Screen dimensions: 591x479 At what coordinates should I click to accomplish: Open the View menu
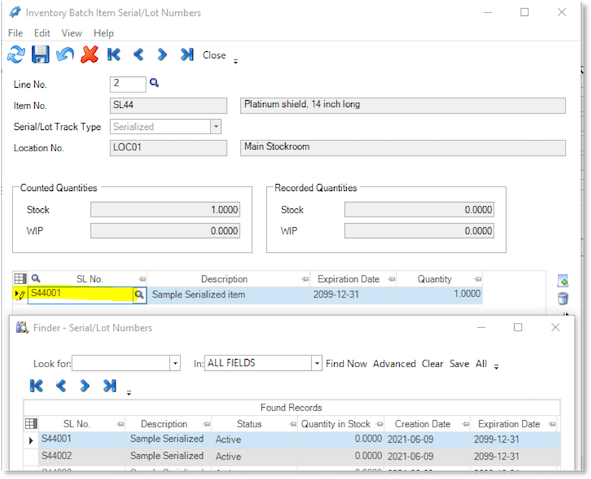point(72,33)
